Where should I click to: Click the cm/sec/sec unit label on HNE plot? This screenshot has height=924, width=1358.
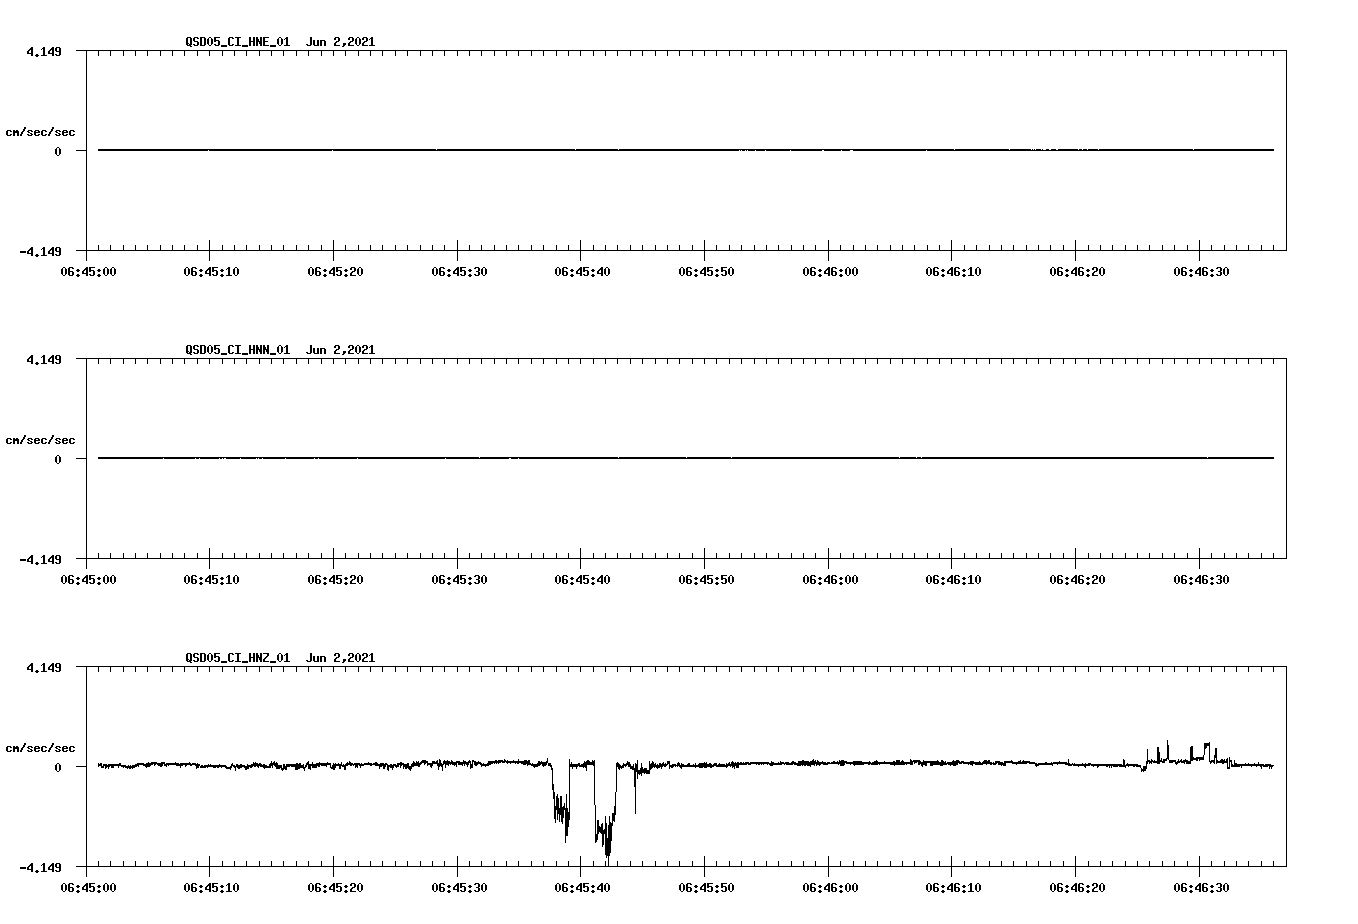pos(40,132)
